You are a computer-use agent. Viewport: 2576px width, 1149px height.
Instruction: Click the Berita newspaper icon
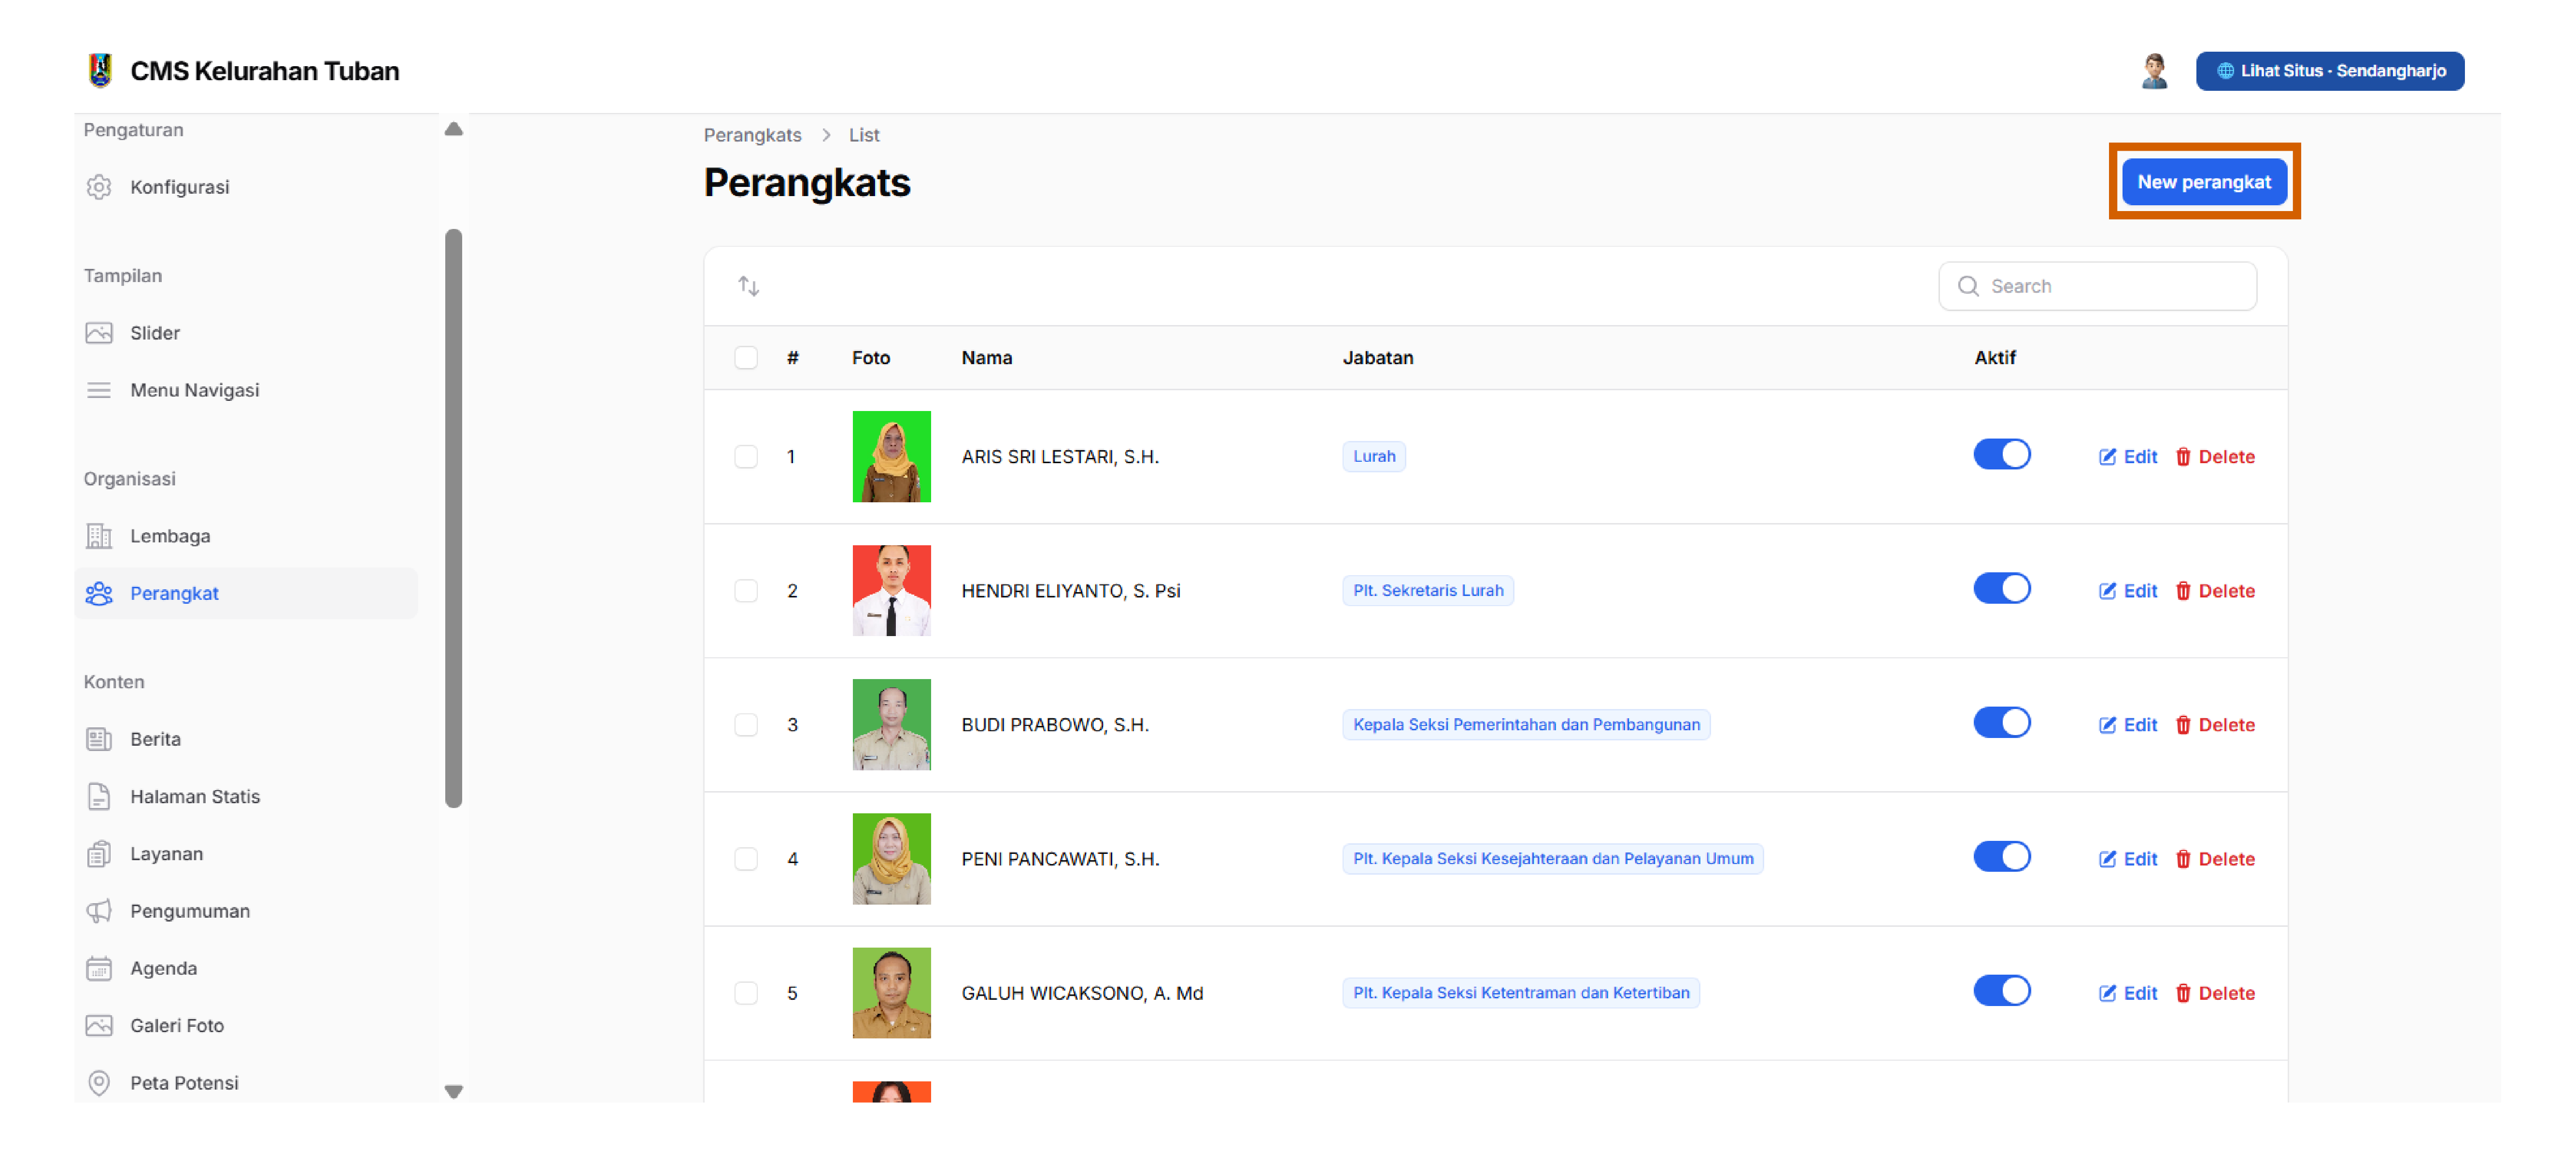pyautogui.click(x=99, y=739)
